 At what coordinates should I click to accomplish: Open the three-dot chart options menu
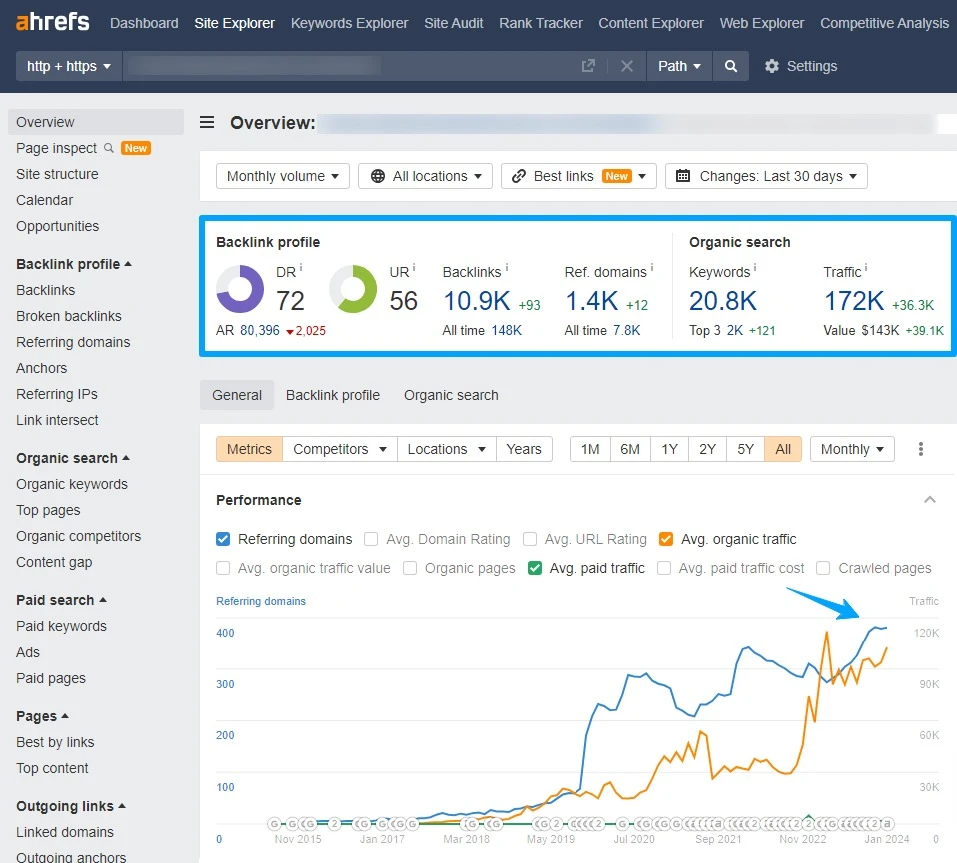(920, 449)
